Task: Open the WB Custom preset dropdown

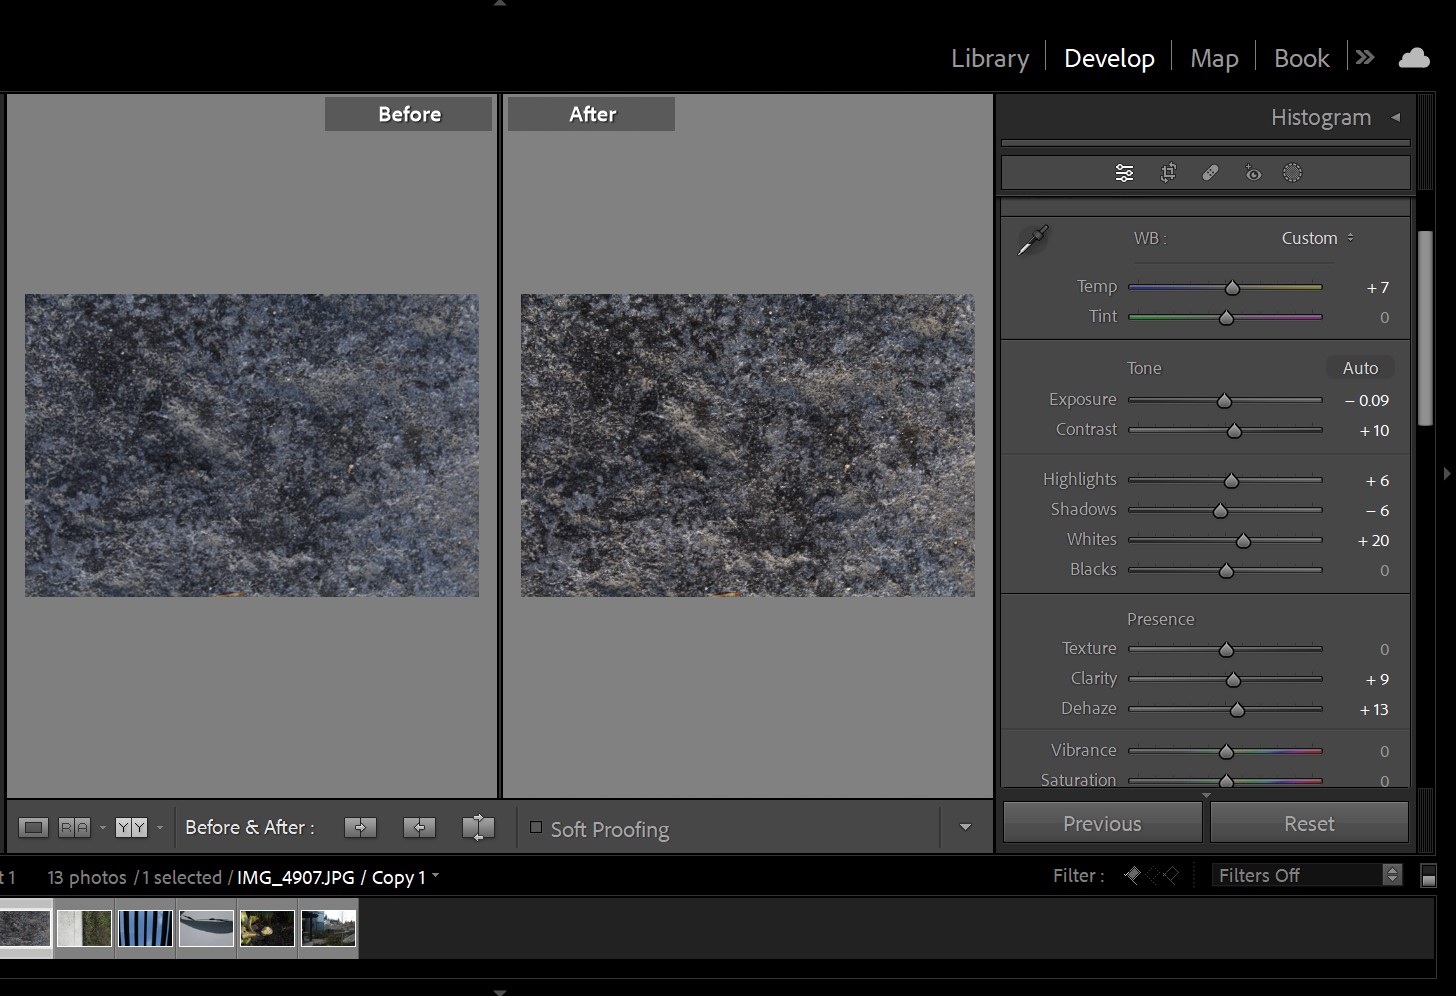Action: coord(1317,238)
